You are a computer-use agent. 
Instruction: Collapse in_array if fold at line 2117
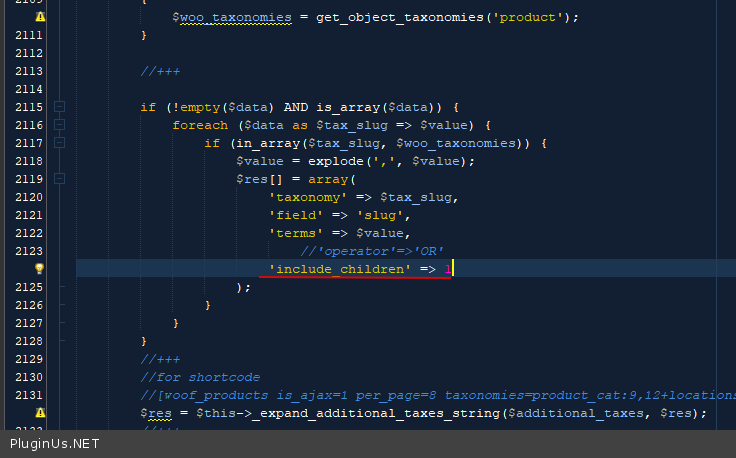pyautogui.click(x=59, y=143)
